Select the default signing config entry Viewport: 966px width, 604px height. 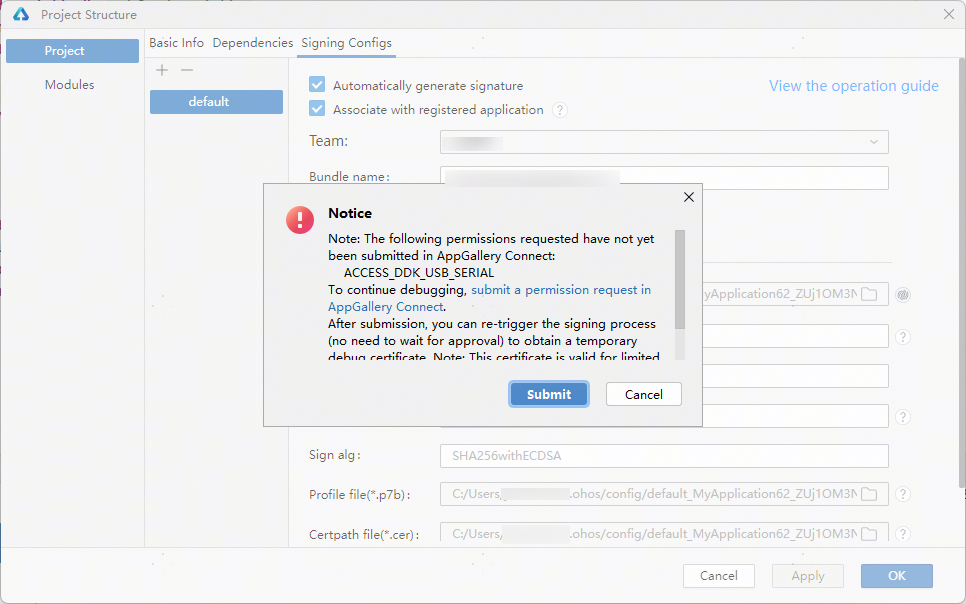click(x=216, y=102)
